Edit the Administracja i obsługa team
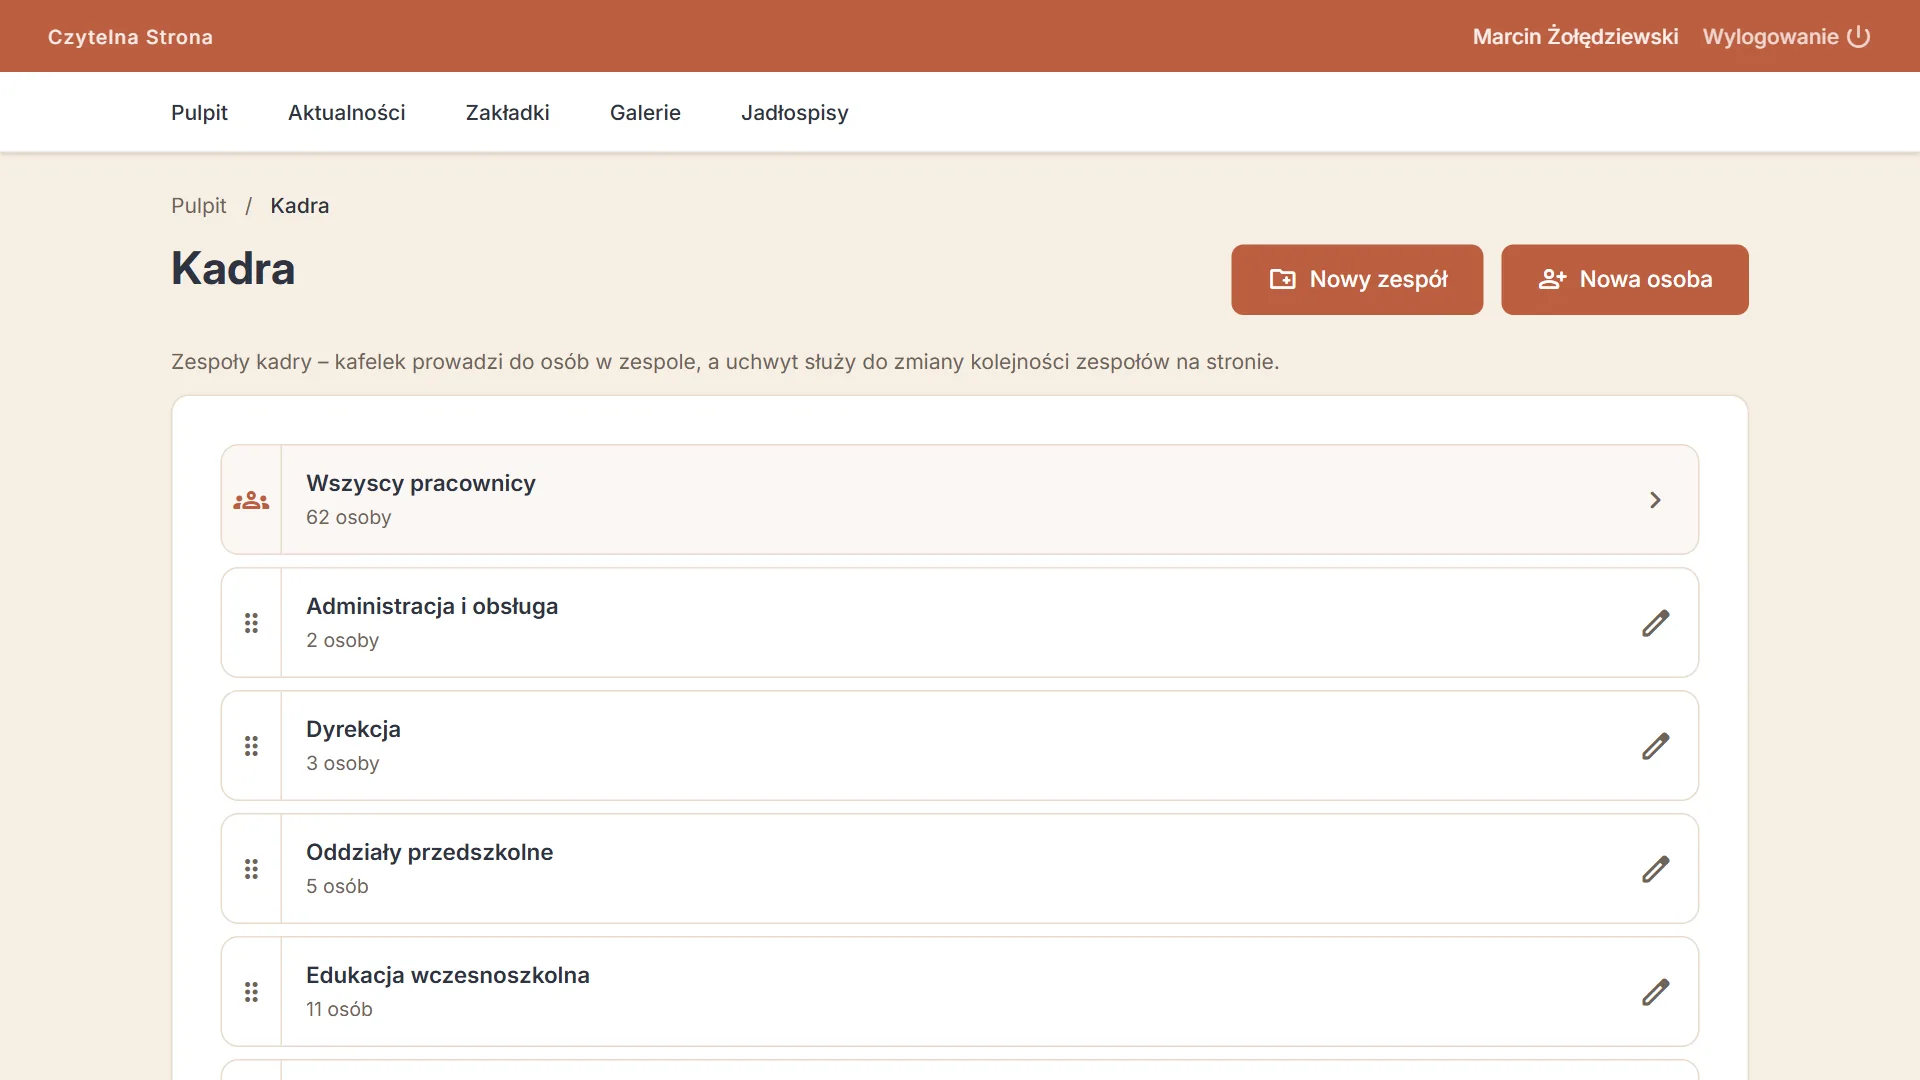The height and width of the screenshot is (1080, 1920). click(1655, 623)
